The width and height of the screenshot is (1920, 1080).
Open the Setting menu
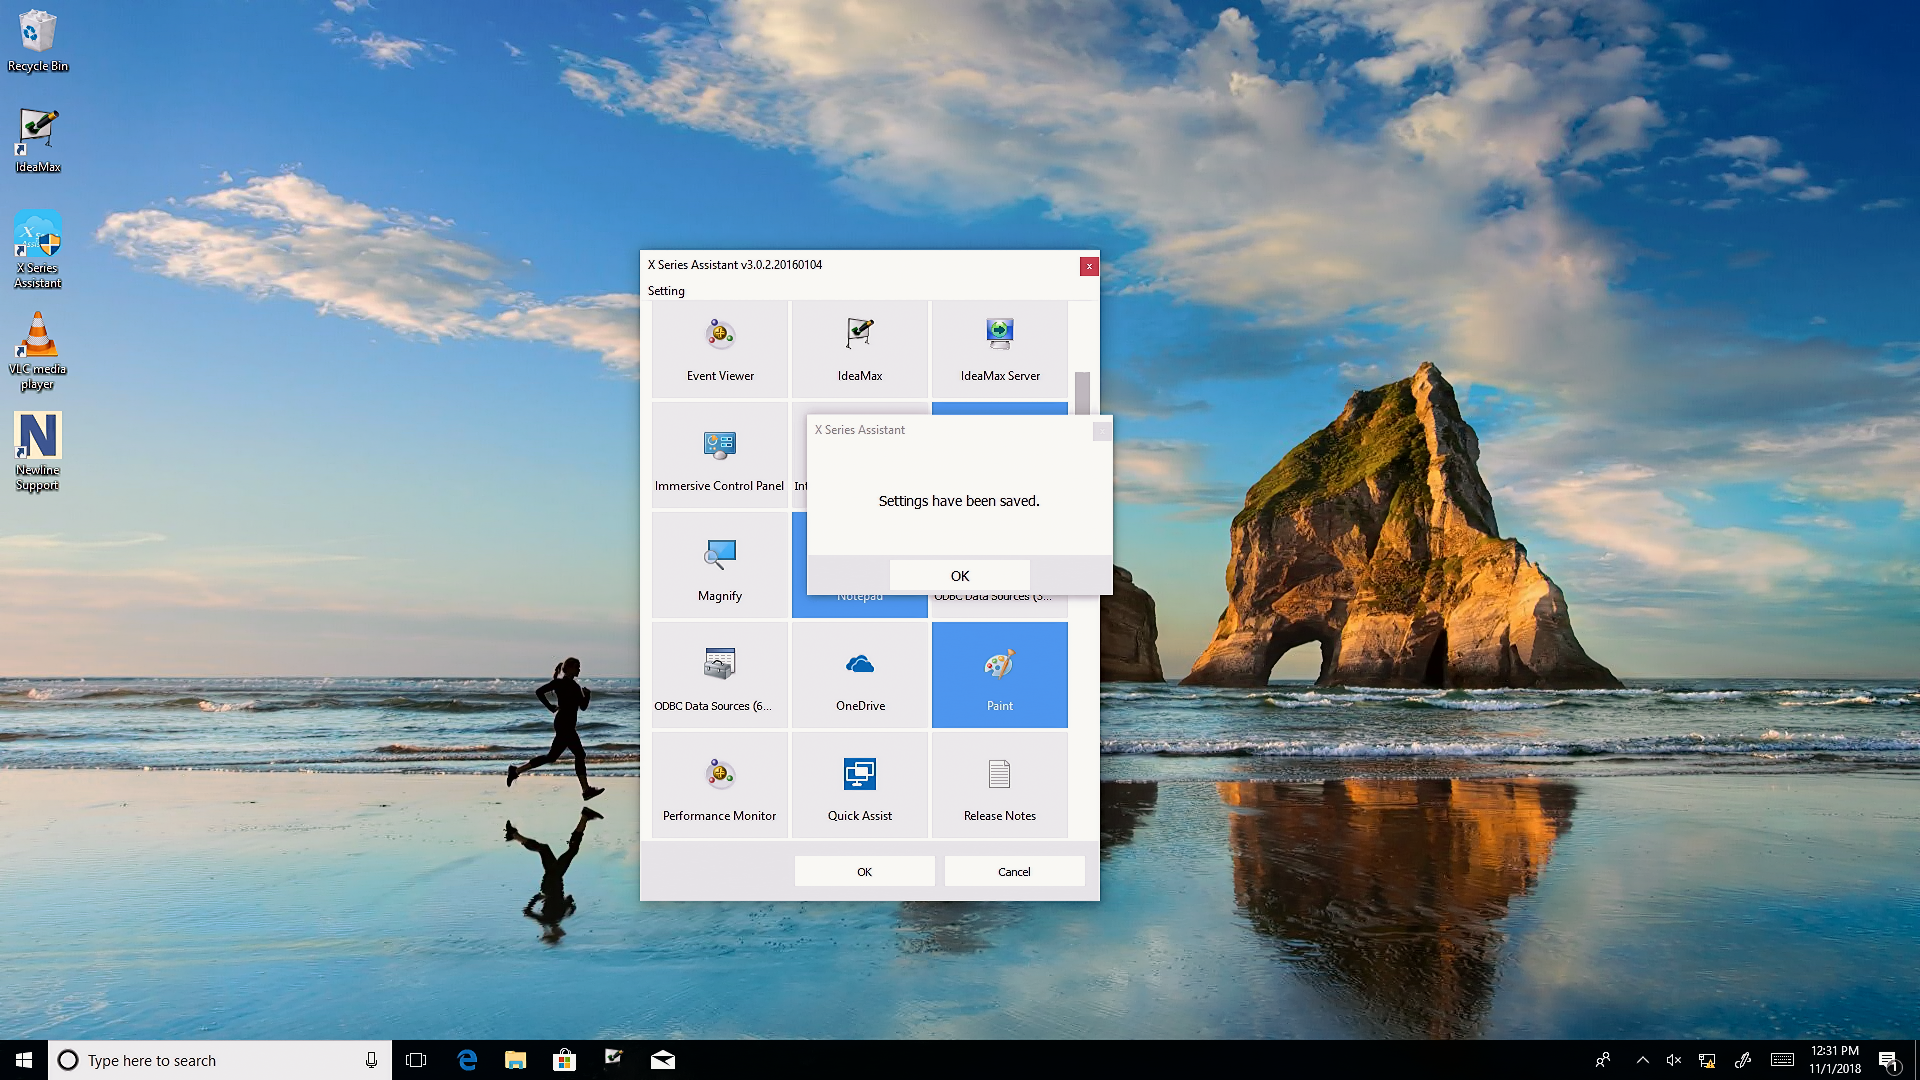point(666,291)
